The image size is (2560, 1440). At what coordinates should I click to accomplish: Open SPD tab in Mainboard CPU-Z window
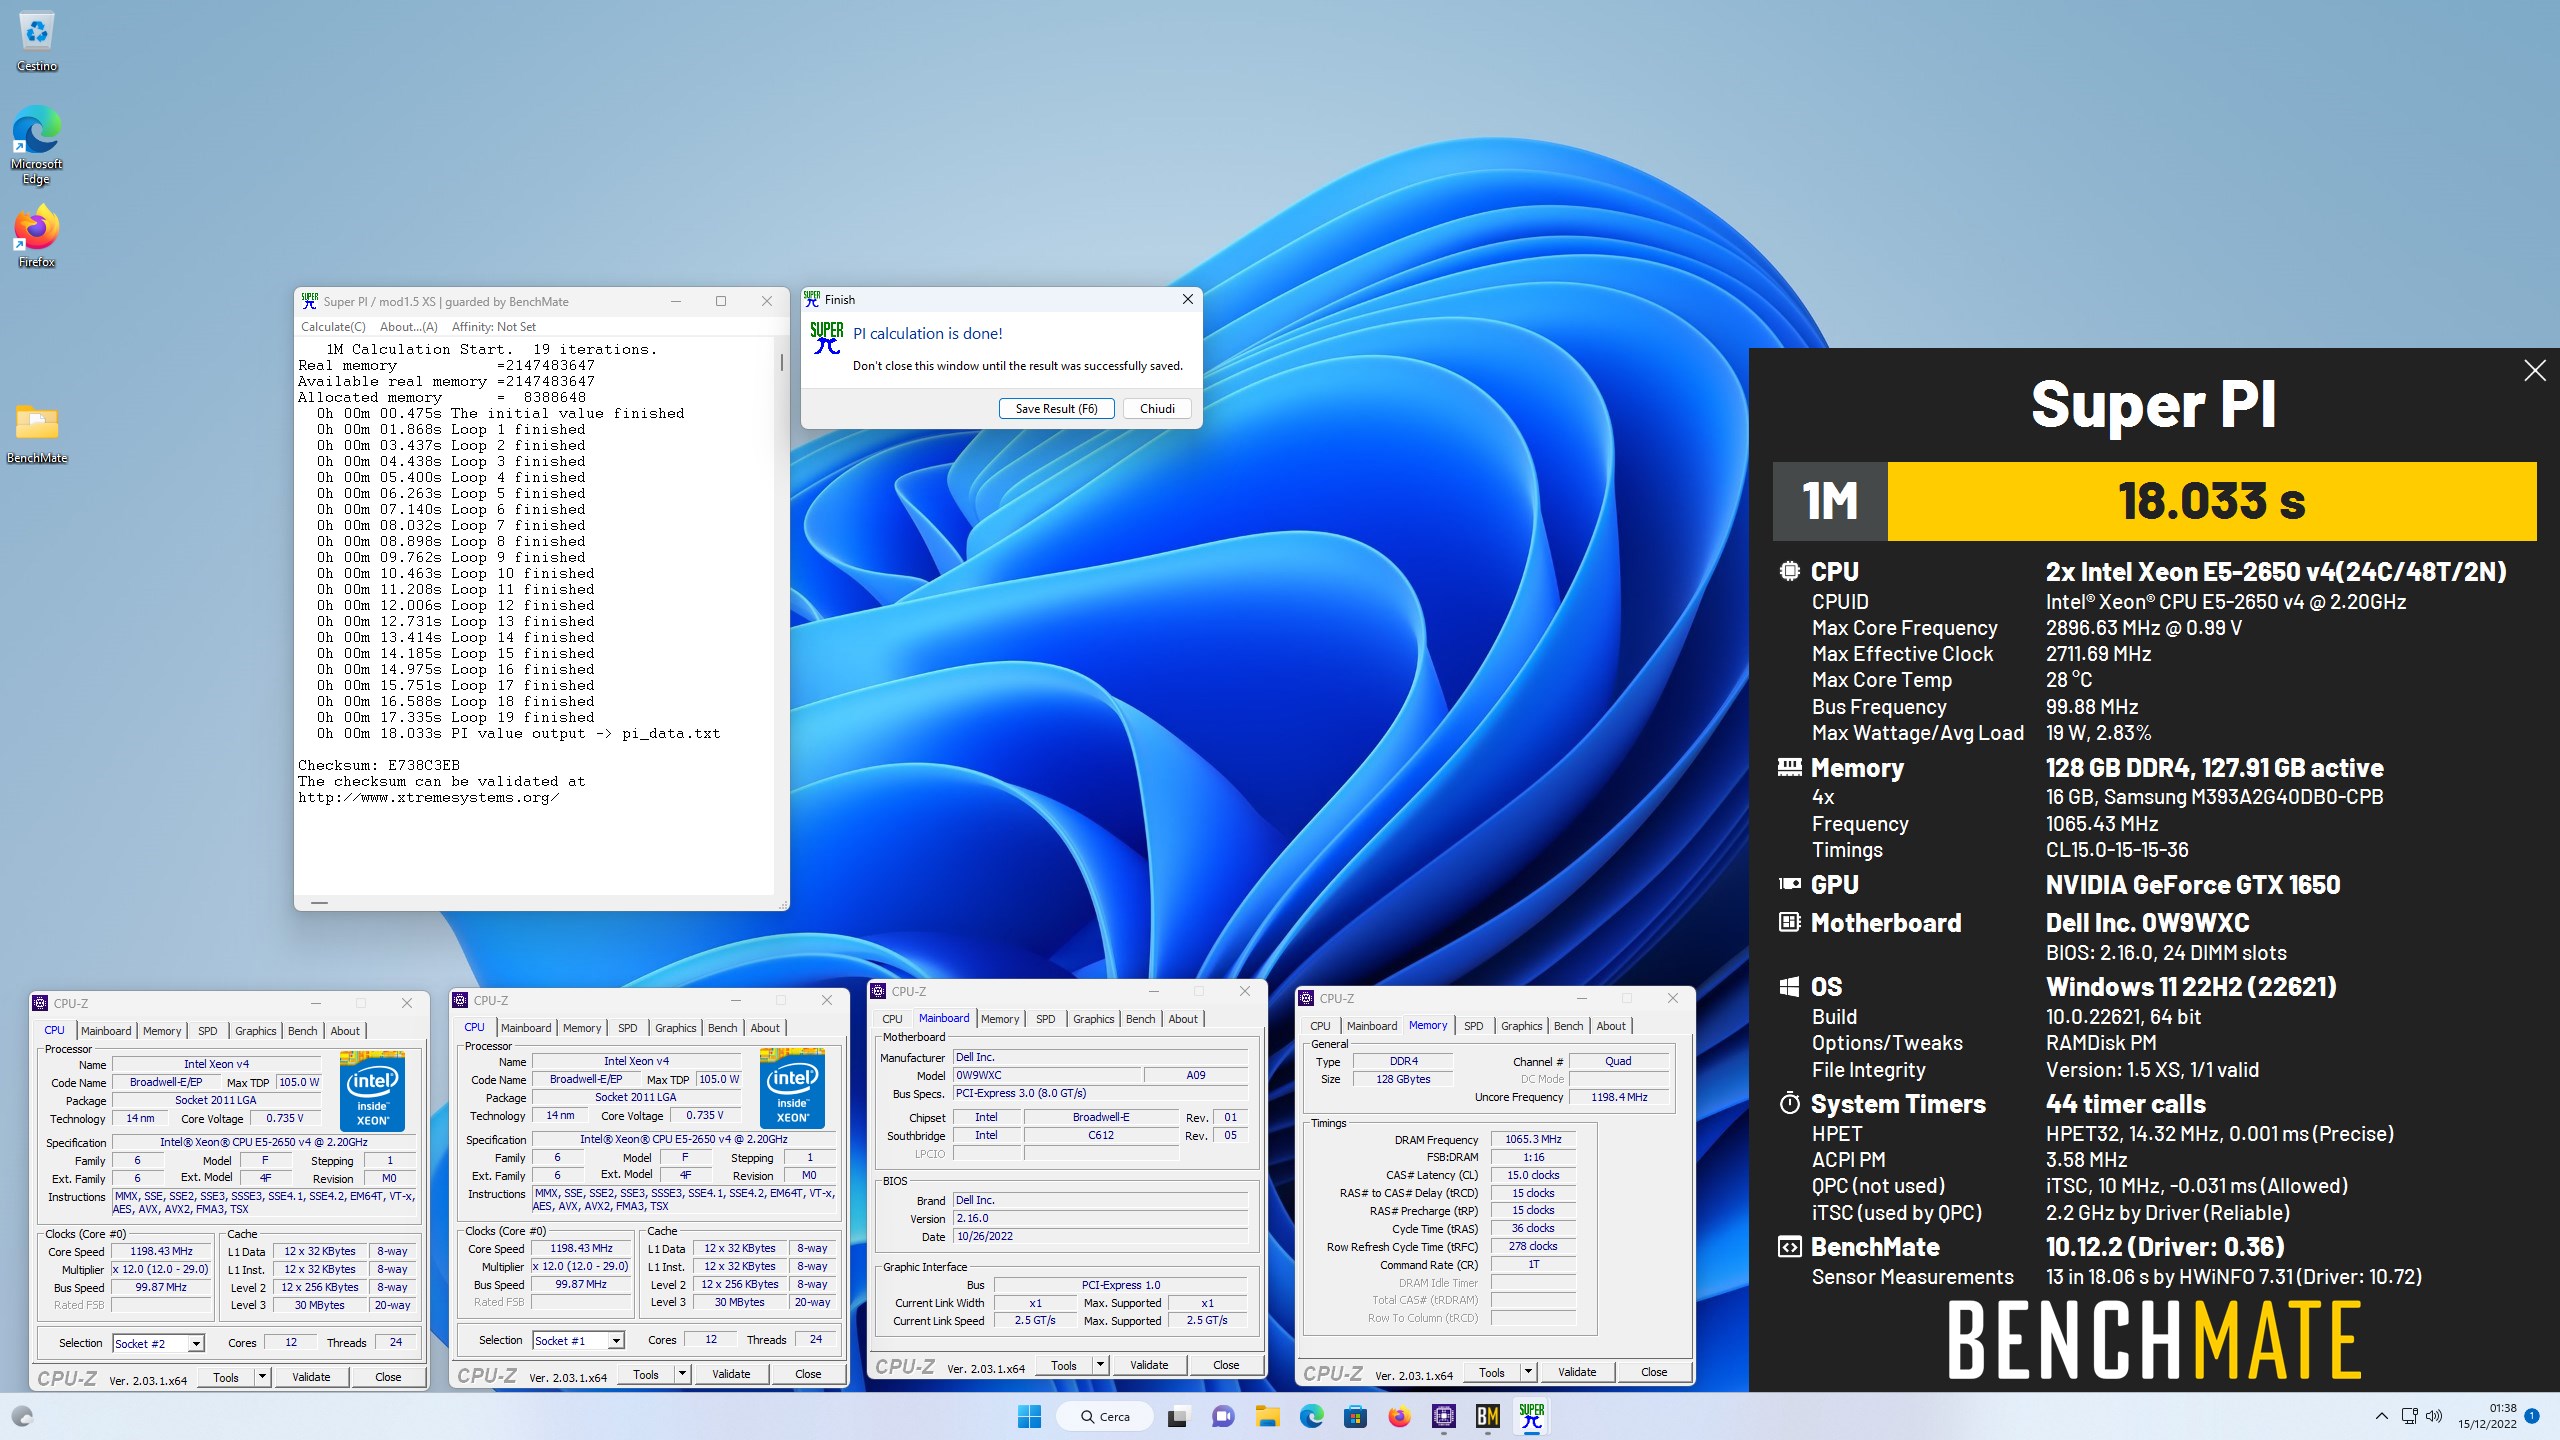coord(1046,1019)
